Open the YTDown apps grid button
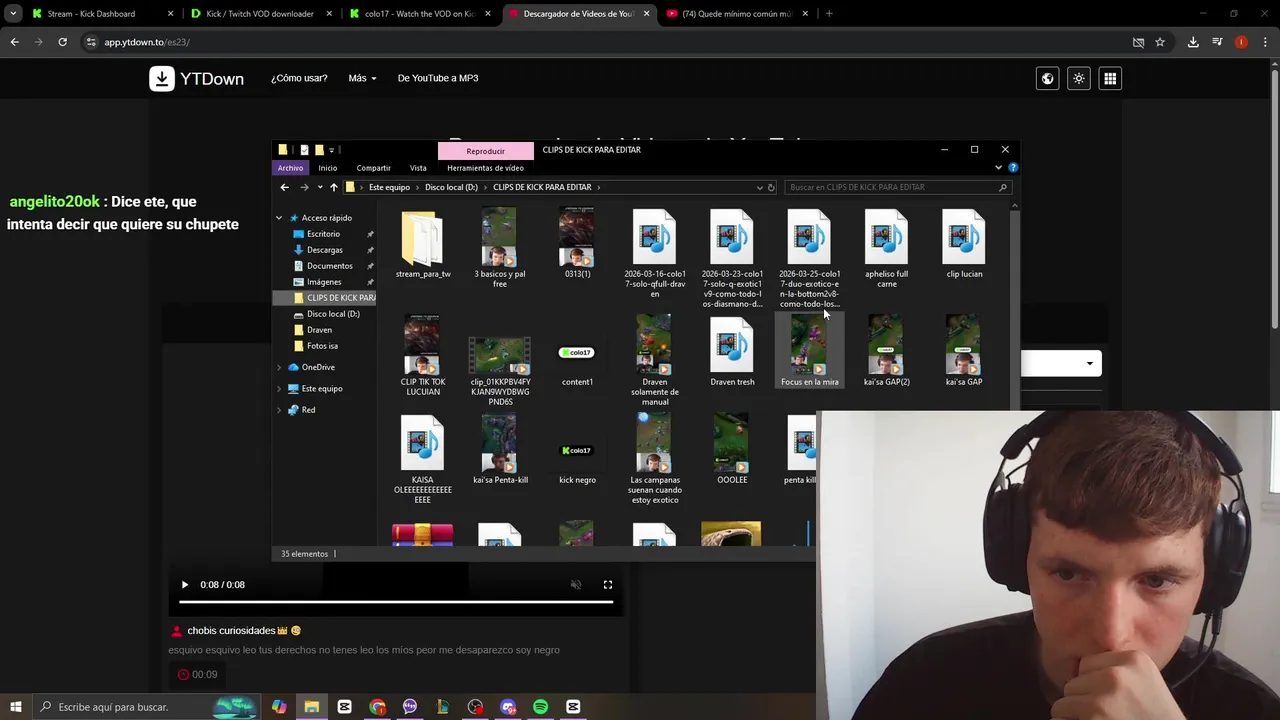The width and height of the screenshot is (1280, 720). [x=1110, y=78]
